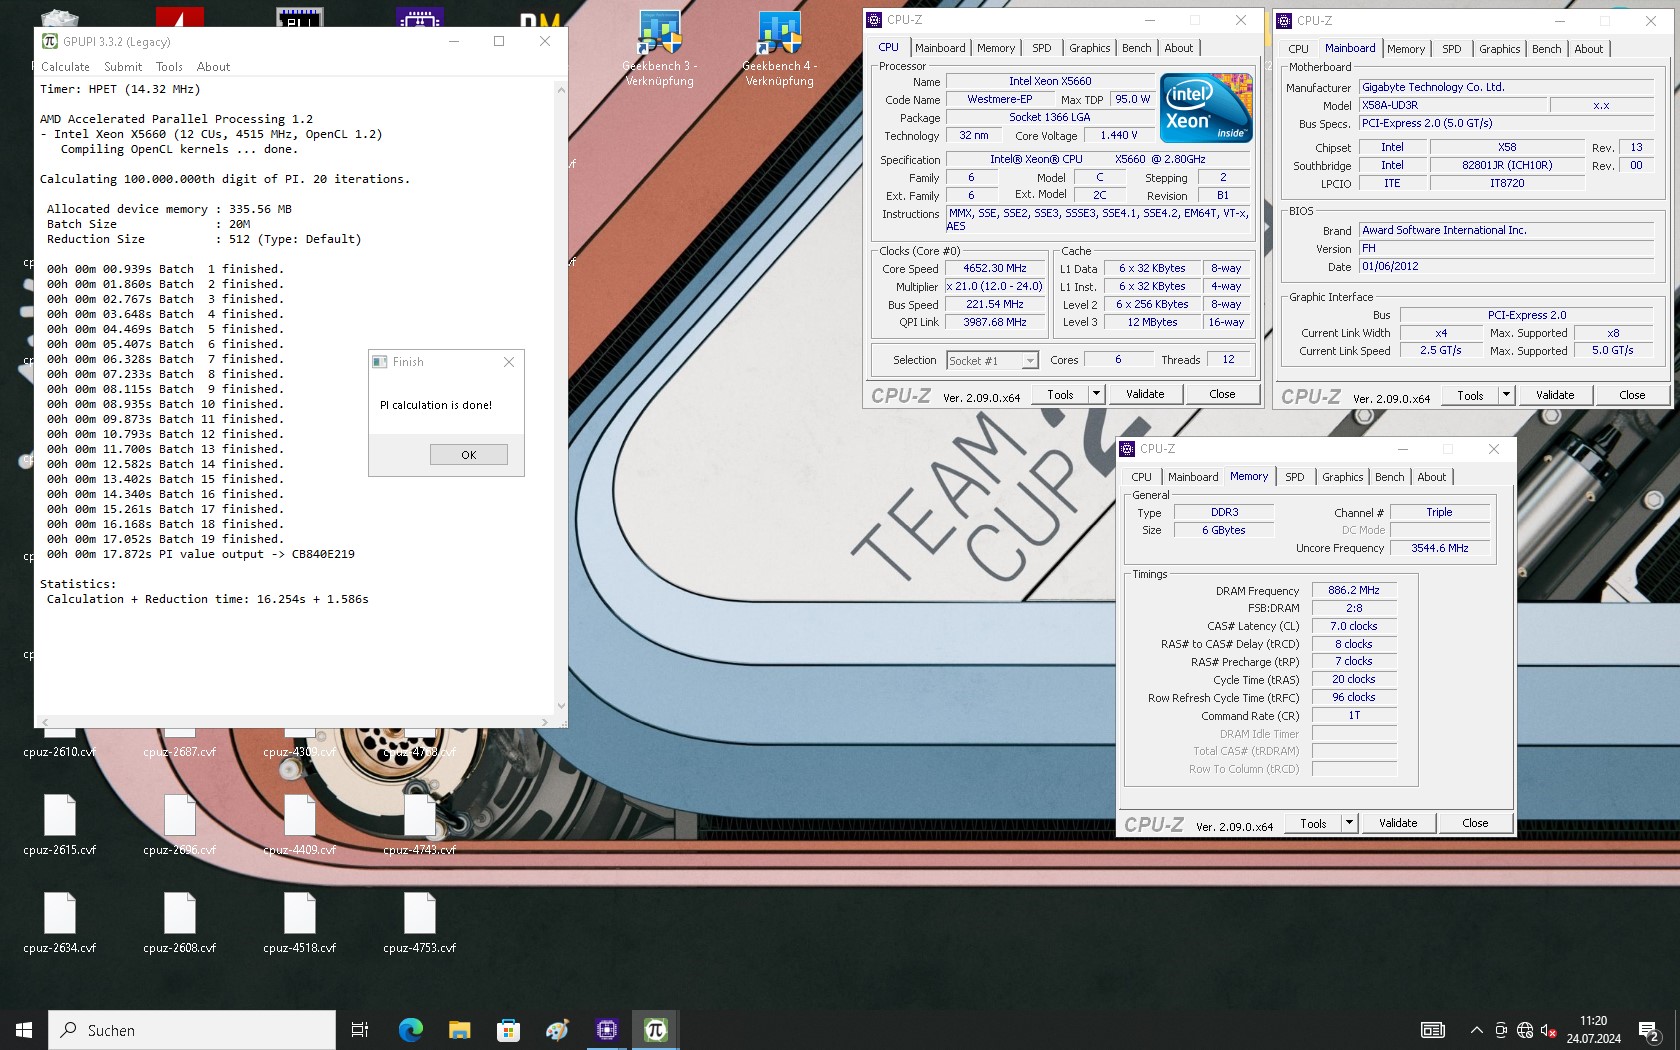
Task: Open the Tools menu in GPUPI
Action: [x=169, y=67]
